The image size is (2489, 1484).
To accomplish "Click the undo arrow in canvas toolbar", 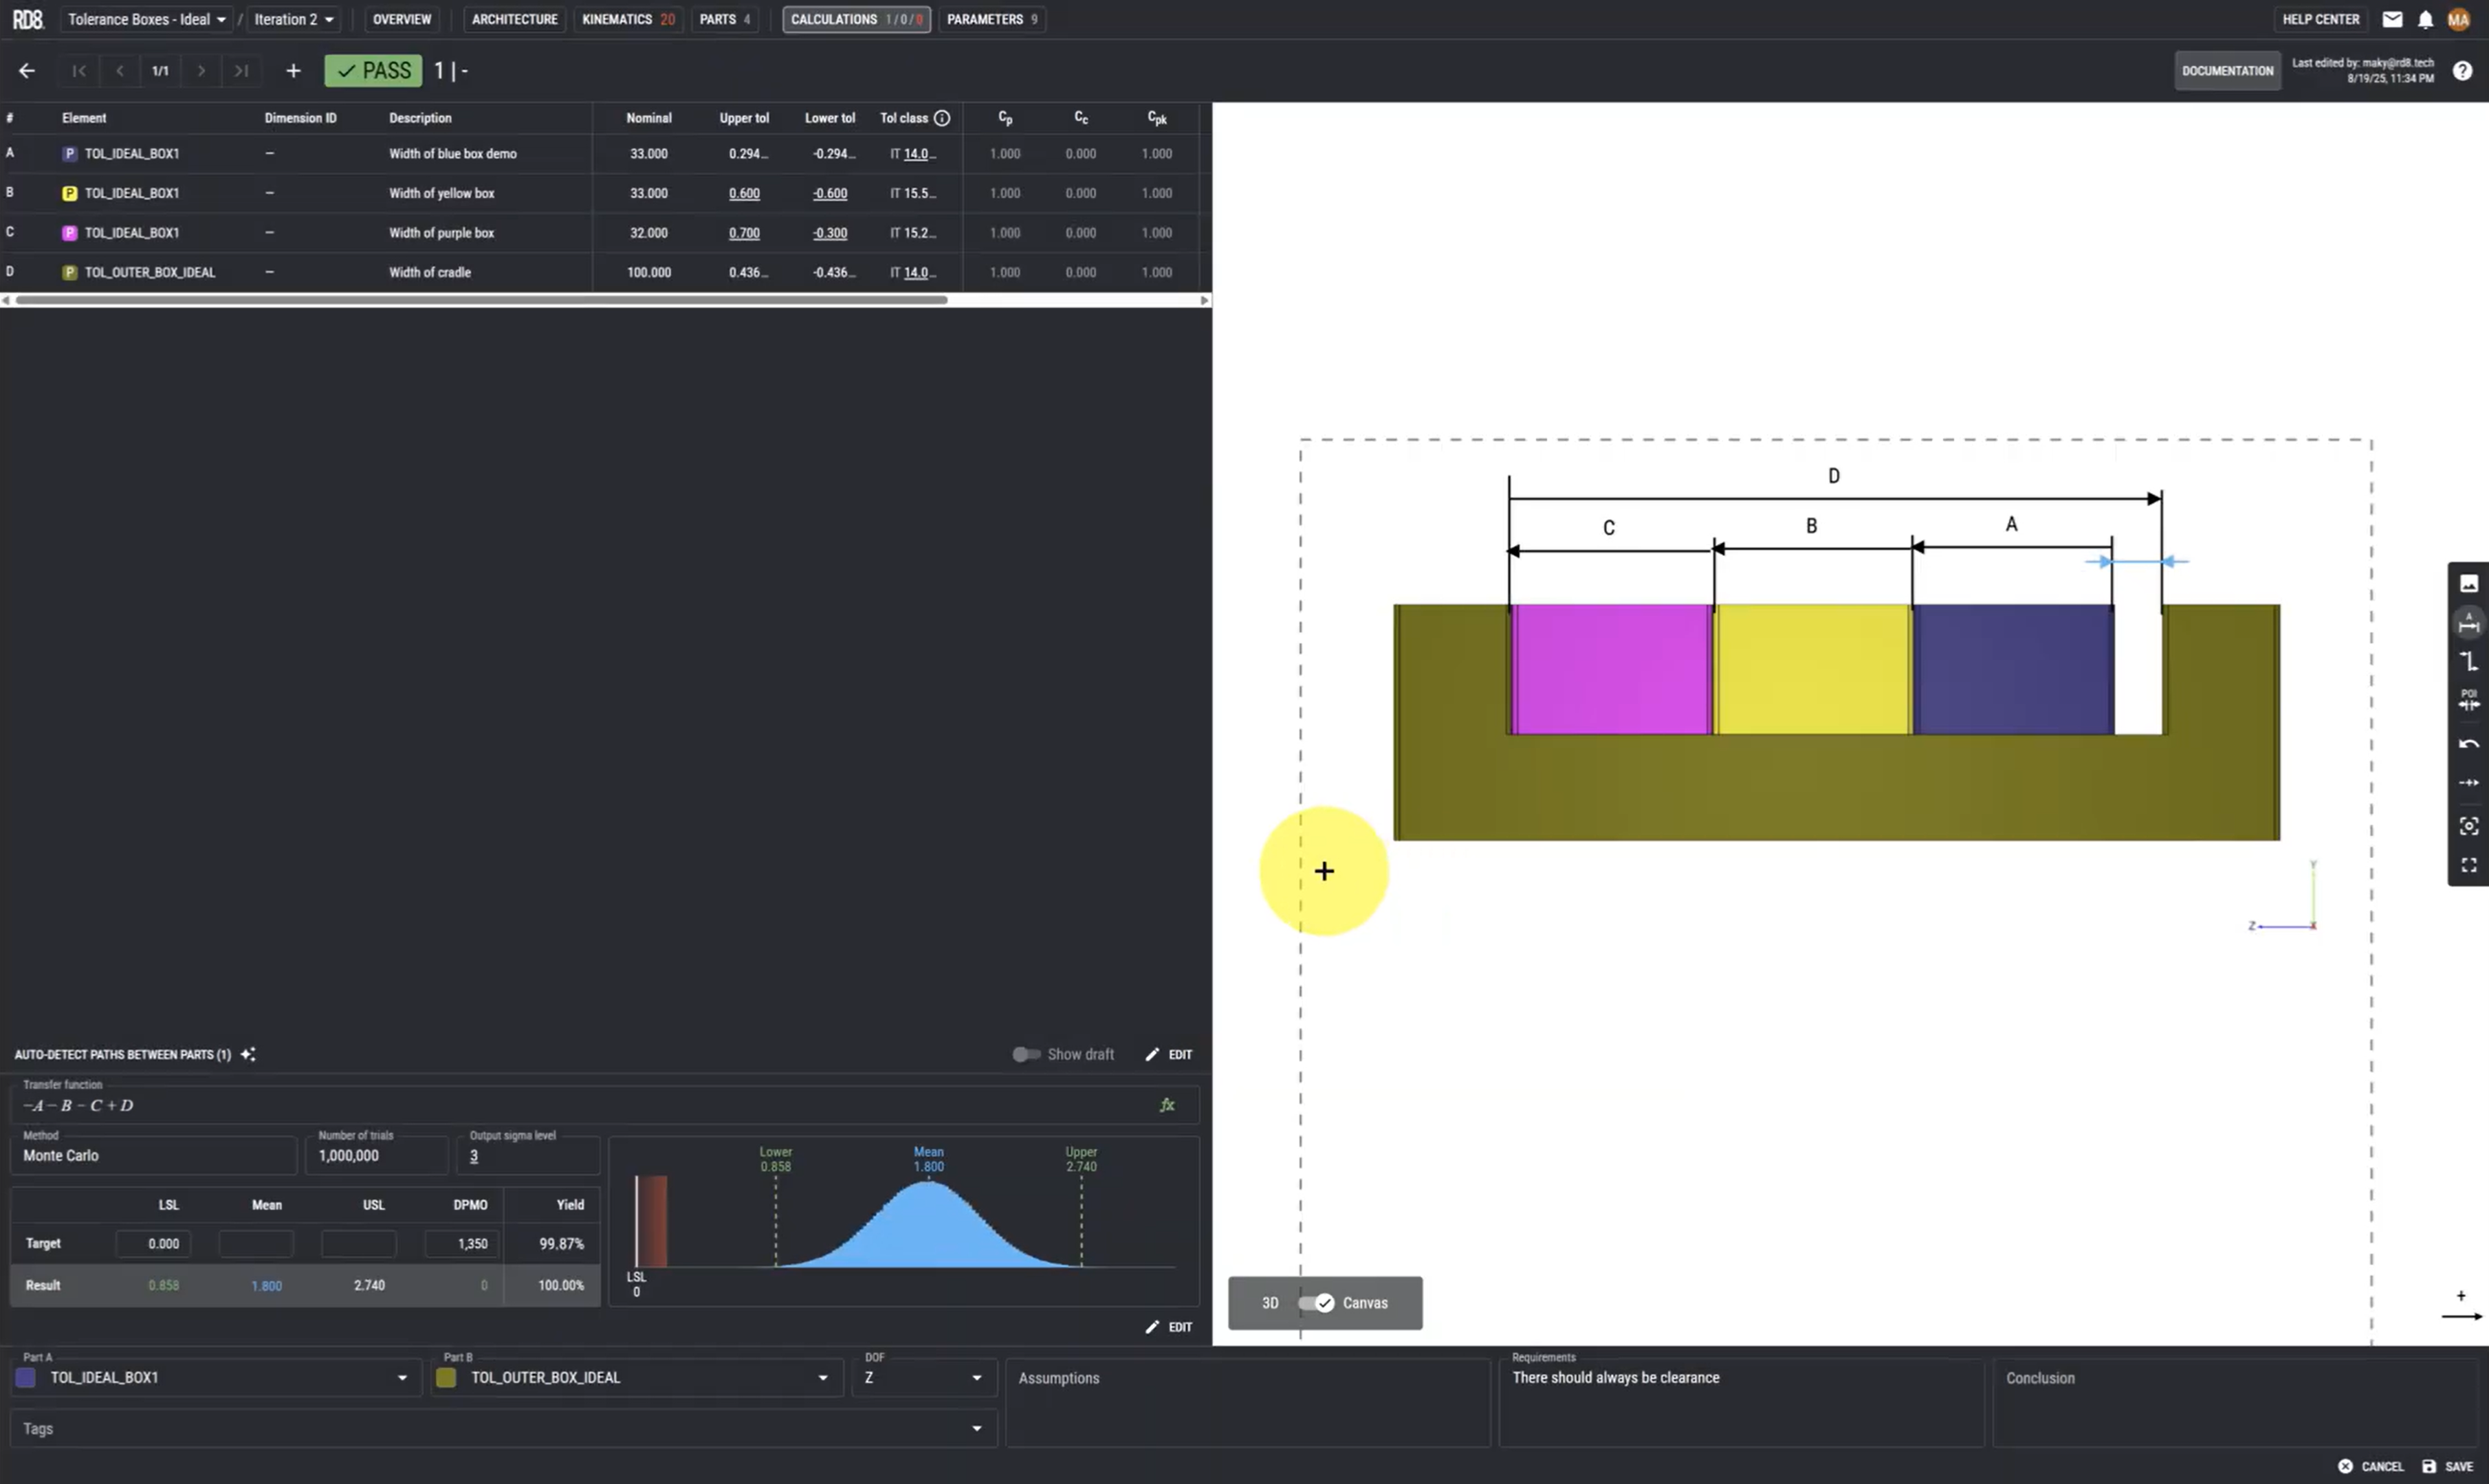I will (x=2468, y=743).
